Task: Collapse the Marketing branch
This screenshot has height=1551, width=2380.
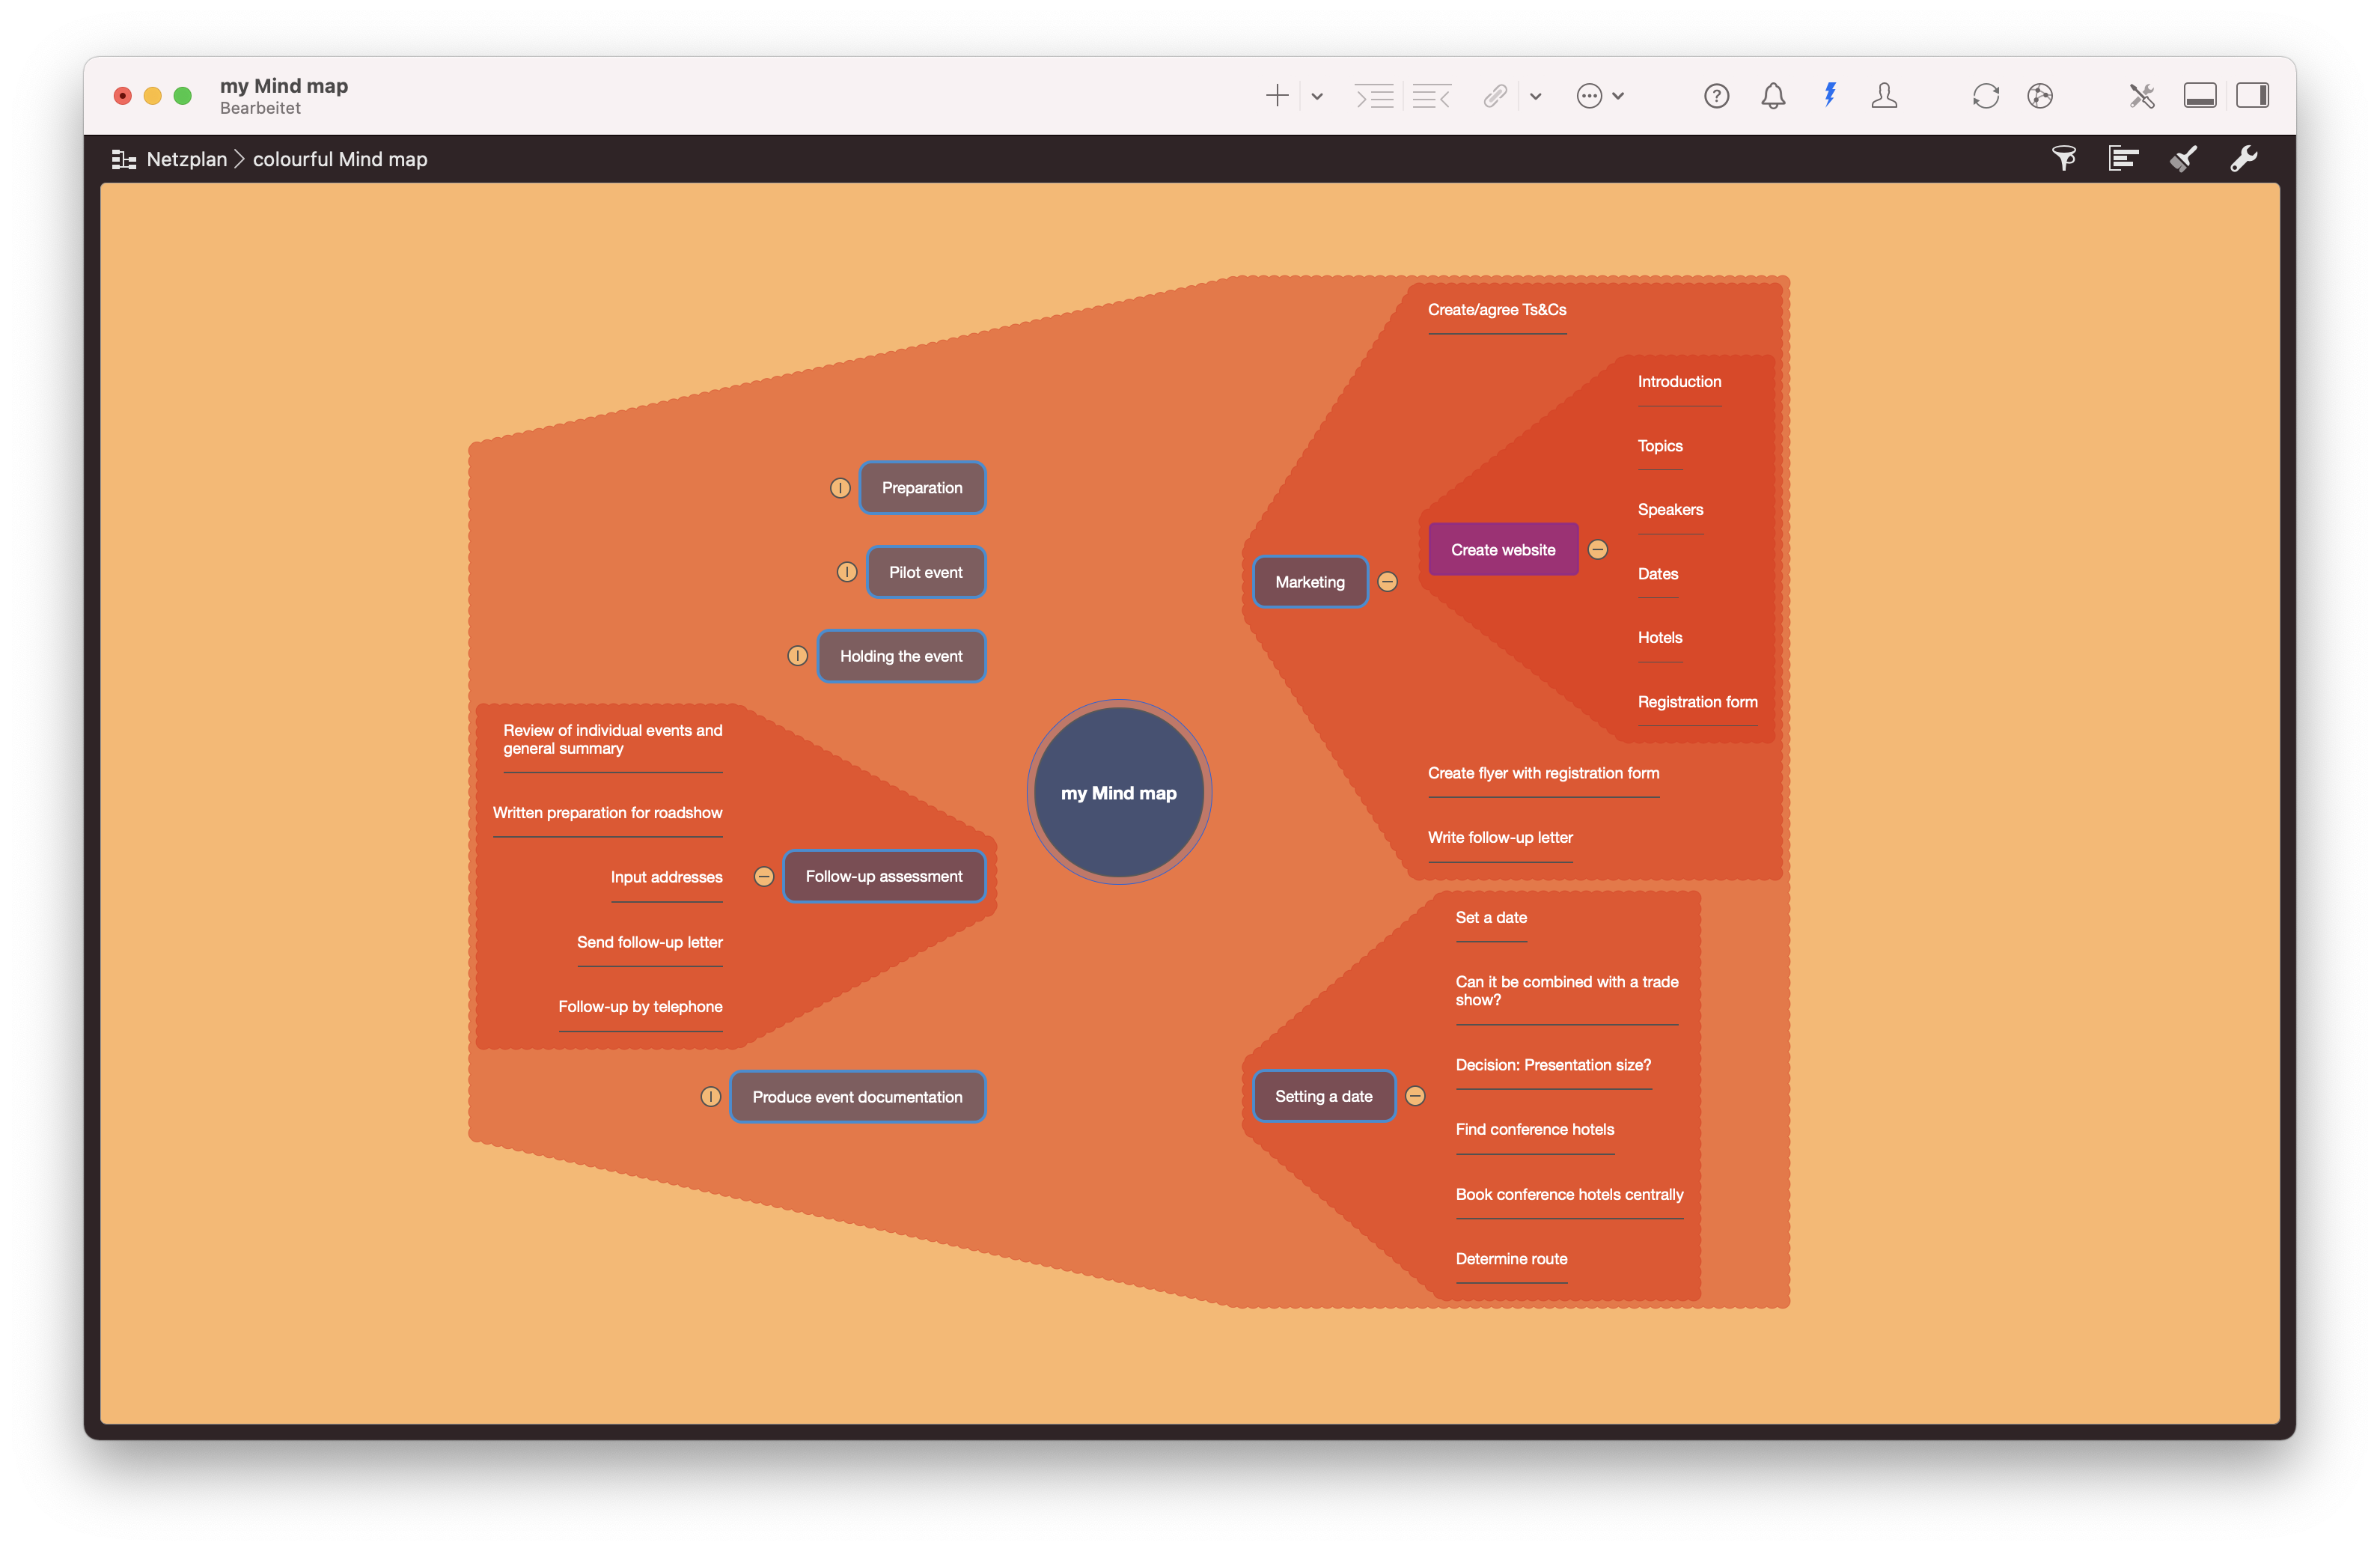Action: [1388, 582]
